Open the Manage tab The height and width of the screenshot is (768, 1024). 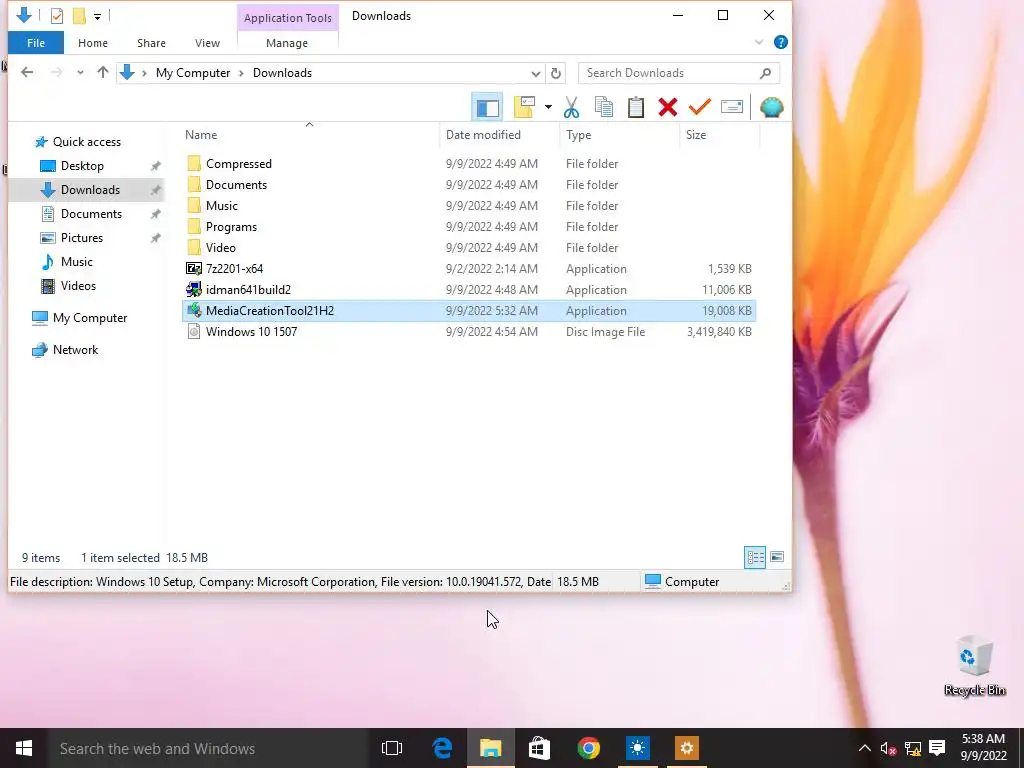(x=287, y=43)
